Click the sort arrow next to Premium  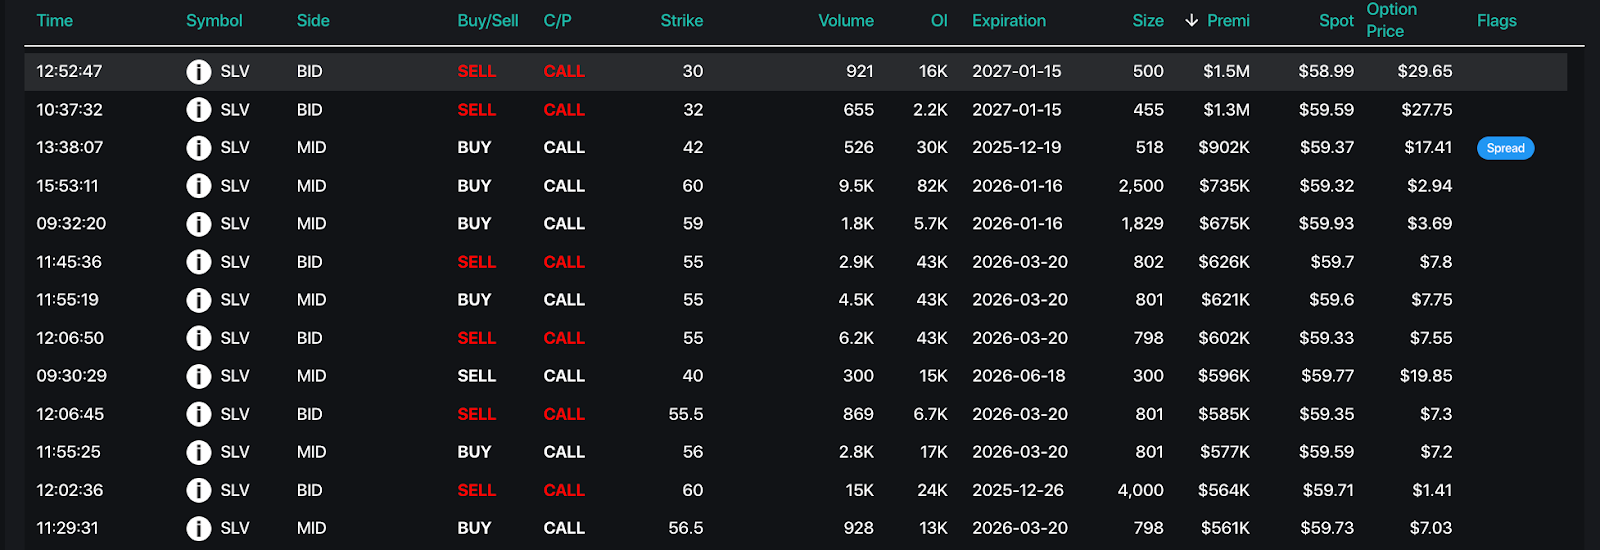(1191, 21)
